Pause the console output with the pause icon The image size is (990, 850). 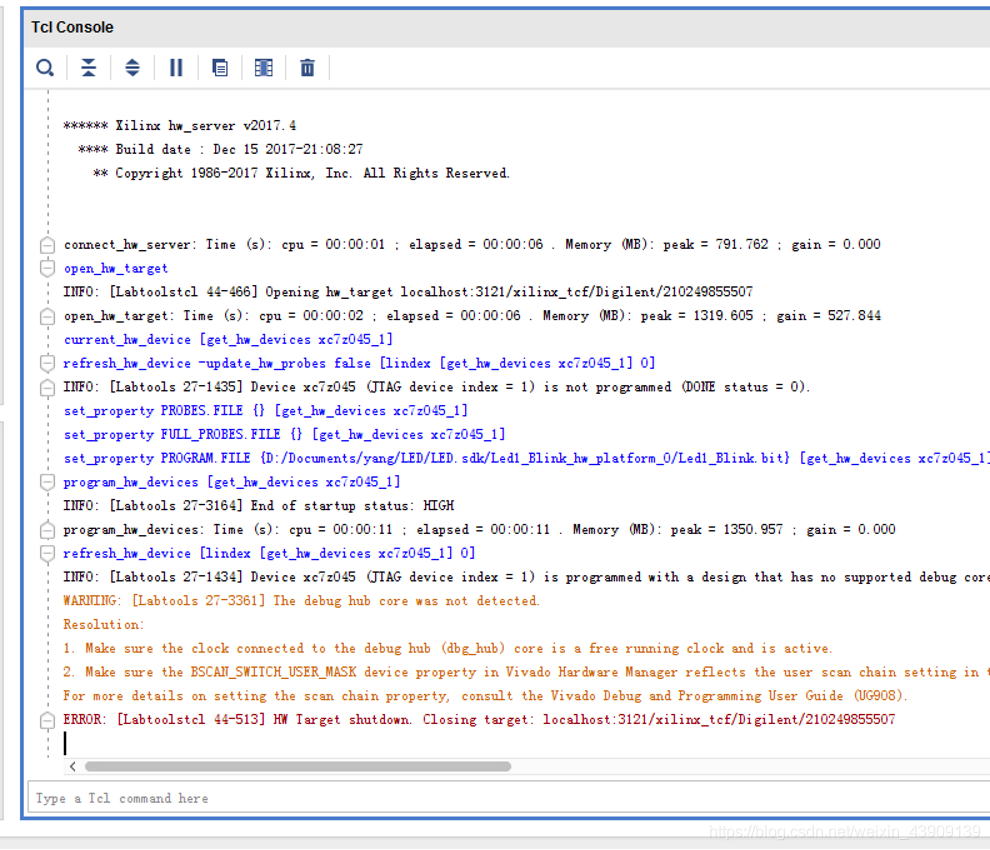[176, 68]
